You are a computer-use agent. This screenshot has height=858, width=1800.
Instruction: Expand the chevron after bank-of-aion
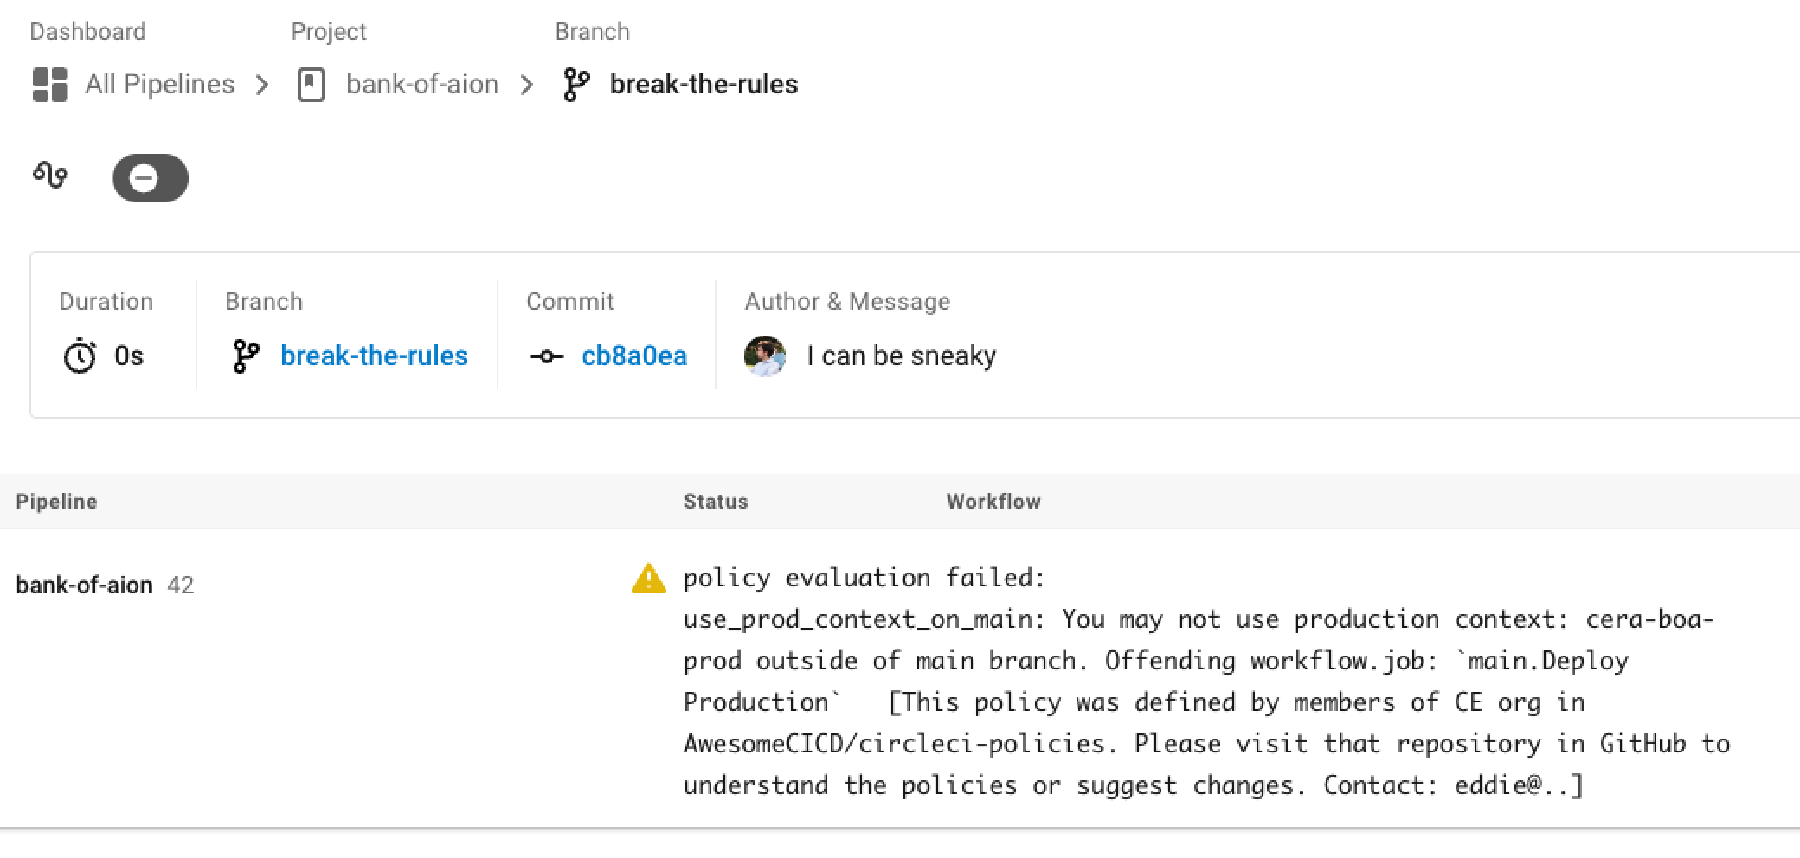click(x=527, y=84)
